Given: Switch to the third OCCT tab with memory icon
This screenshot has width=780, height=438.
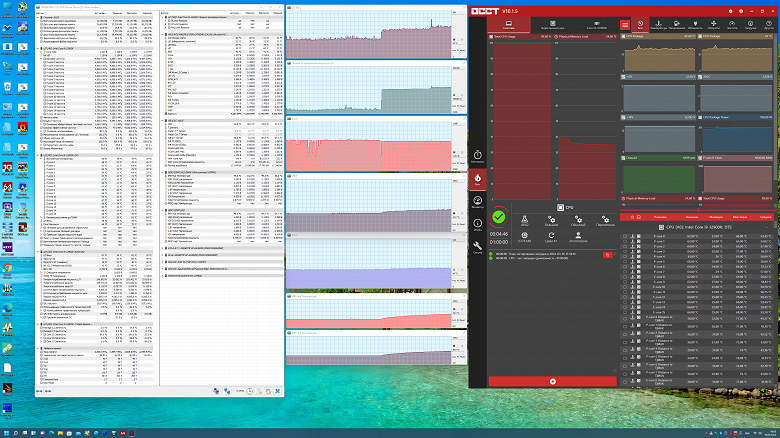Looking at the screenshot, I should (x=596, y=25).
